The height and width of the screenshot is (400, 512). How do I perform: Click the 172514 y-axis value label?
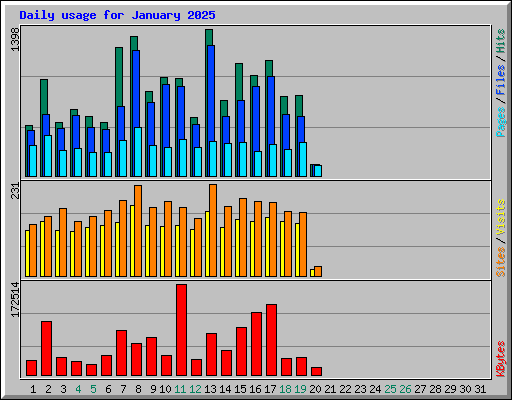(x=15, y=299)
